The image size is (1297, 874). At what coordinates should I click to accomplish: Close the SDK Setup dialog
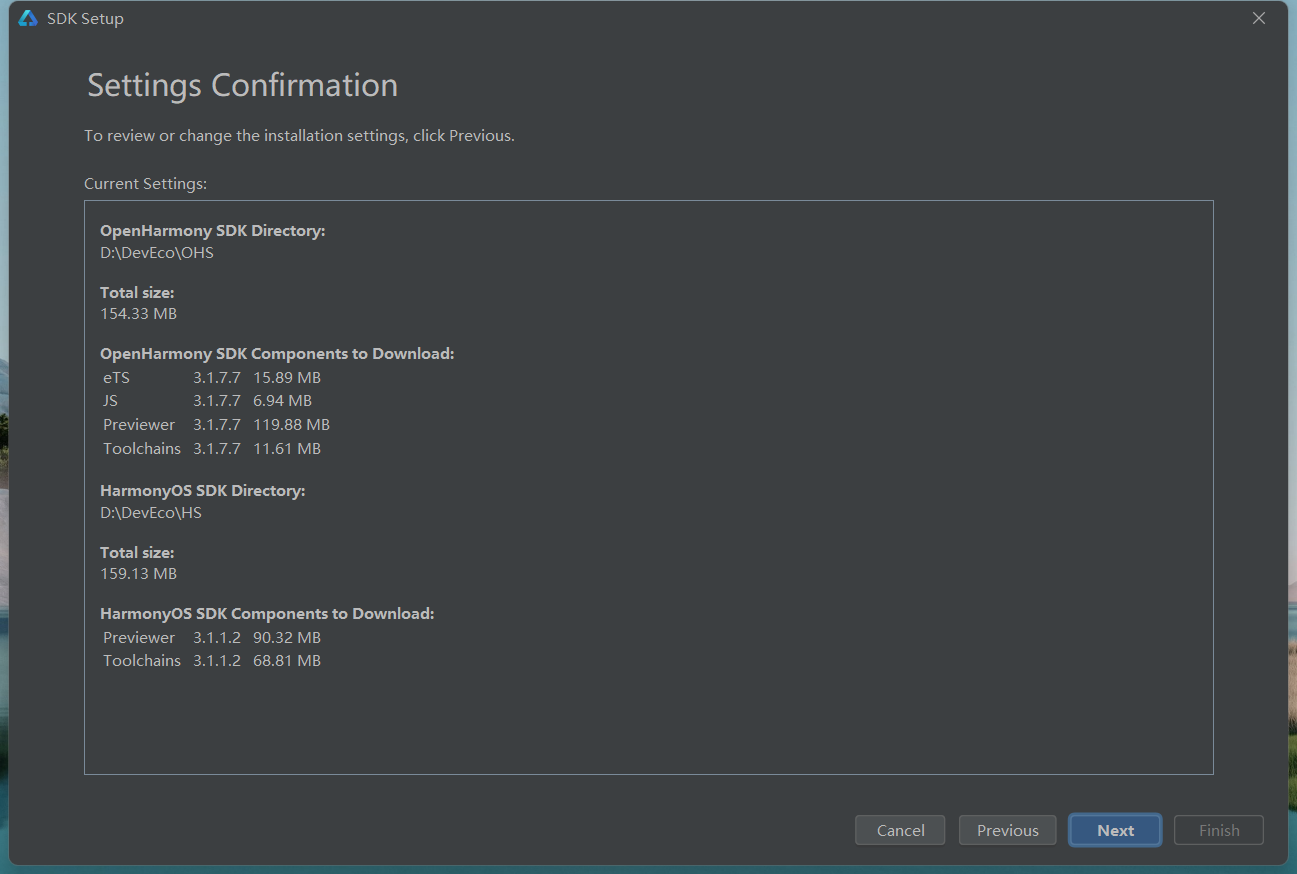[1259, 18]
